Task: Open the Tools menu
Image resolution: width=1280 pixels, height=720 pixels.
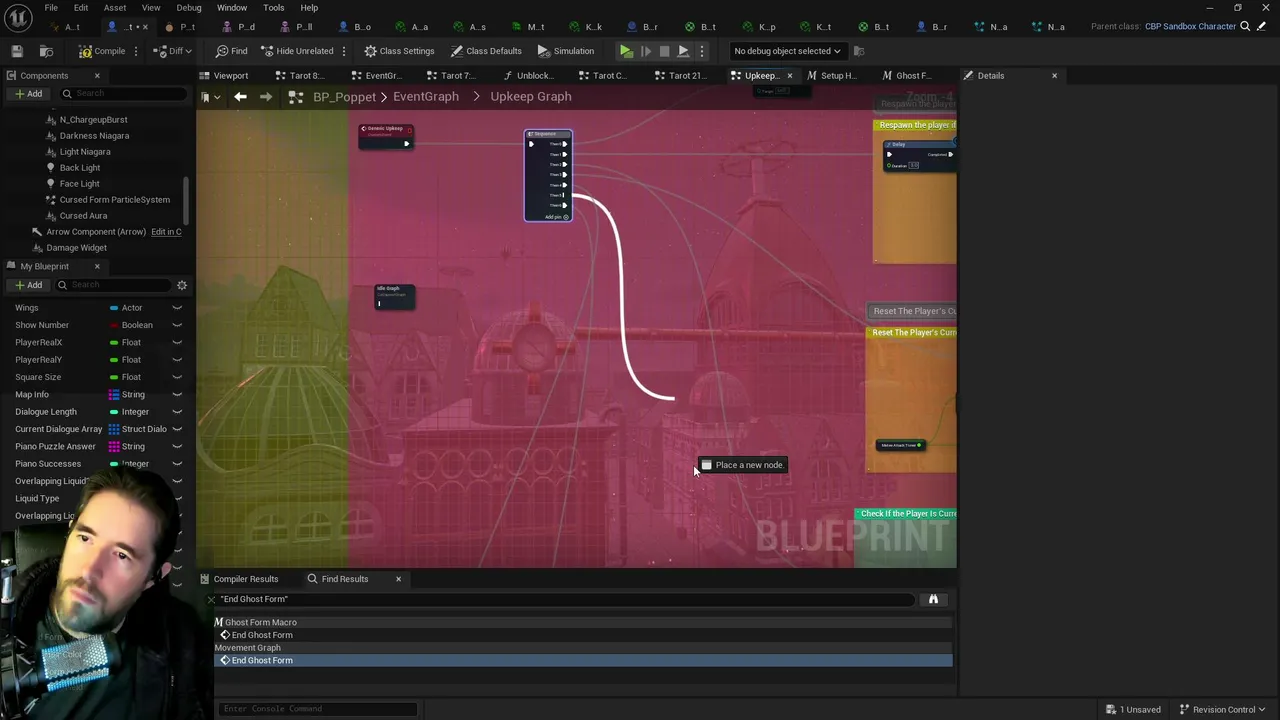Action: point(274,8)
